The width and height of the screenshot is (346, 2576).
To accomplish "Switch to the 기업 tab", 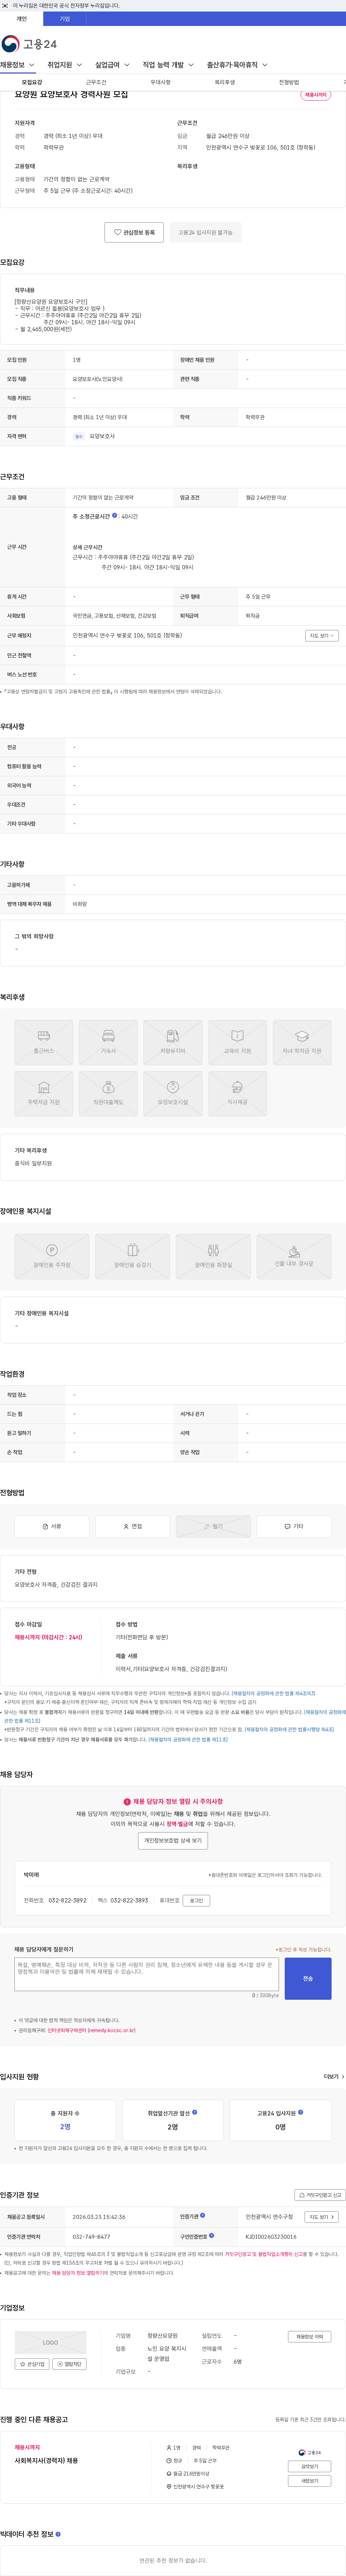I will coord(65,19).
